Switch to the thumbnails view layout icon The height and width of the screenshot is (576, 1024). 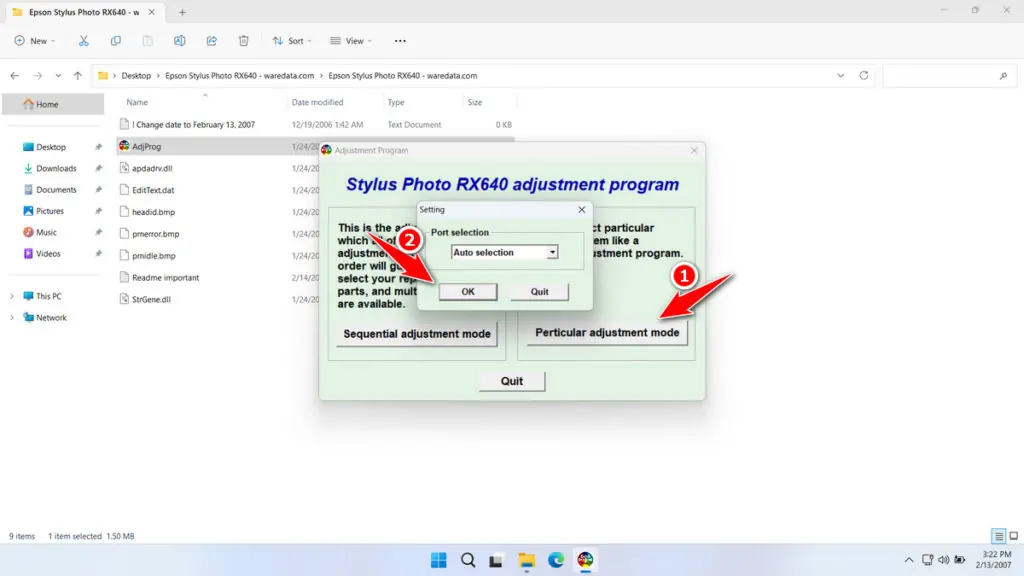pos(1012,537)
